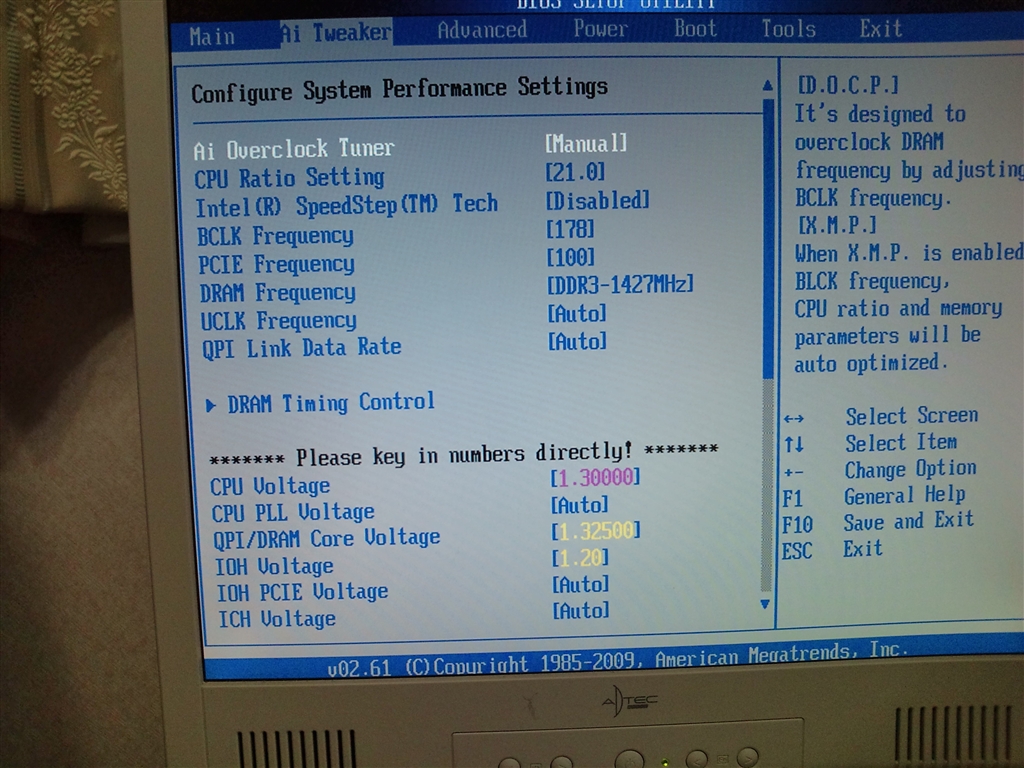Edit QPI/DRAM Core Voltage 1.32500
Screen dimensions: 1024x768
tap(596, 530)
